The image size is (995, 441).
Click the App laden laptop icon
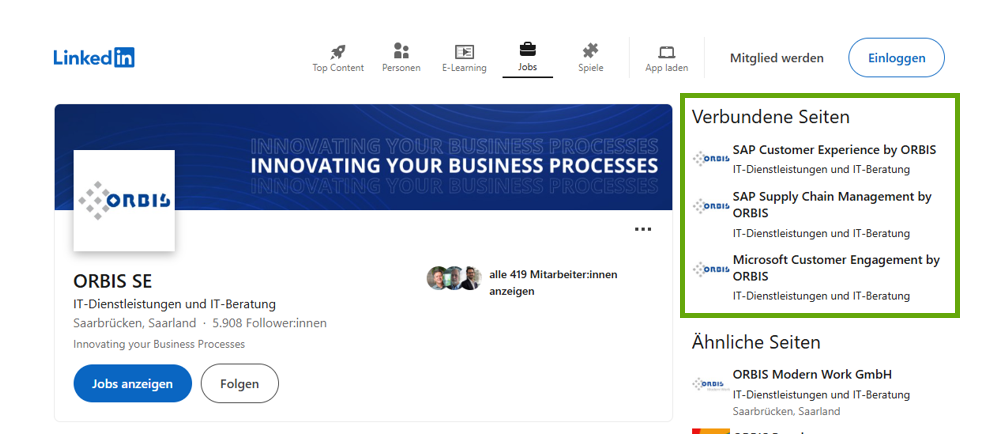pyautogui.click(x=666, y=53)
